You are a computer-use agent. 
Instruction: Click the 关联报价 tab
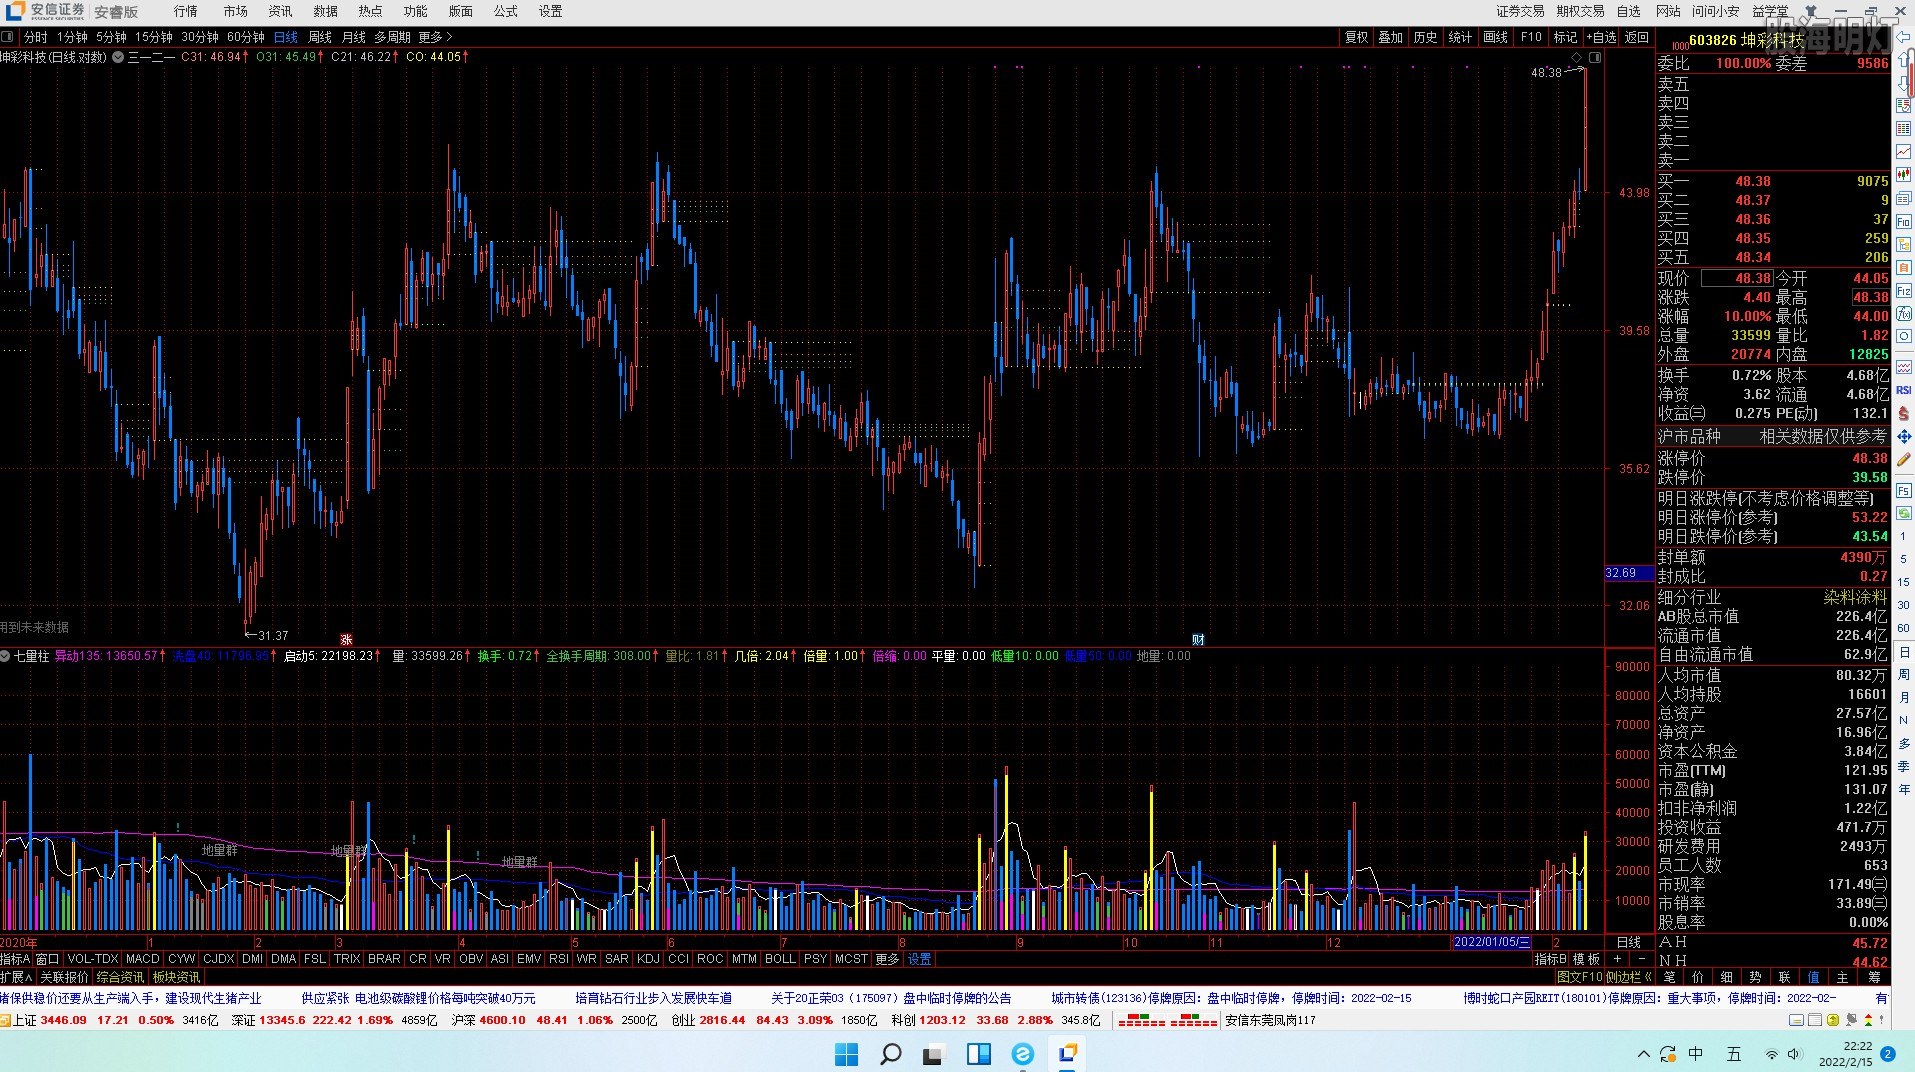click(64, 977)
